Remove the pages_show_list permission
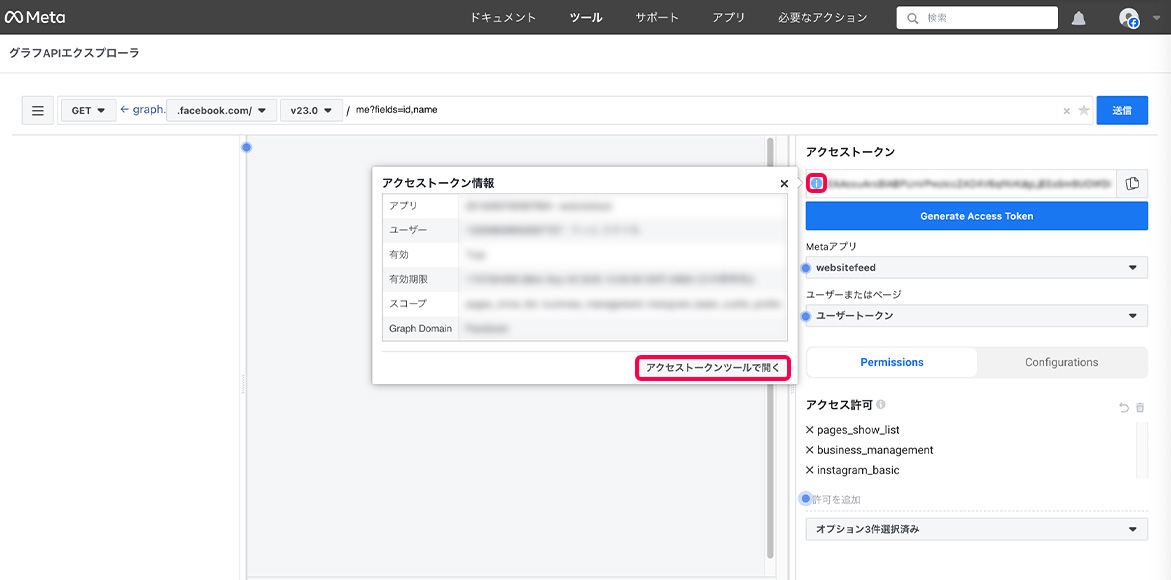 (810, 430)
